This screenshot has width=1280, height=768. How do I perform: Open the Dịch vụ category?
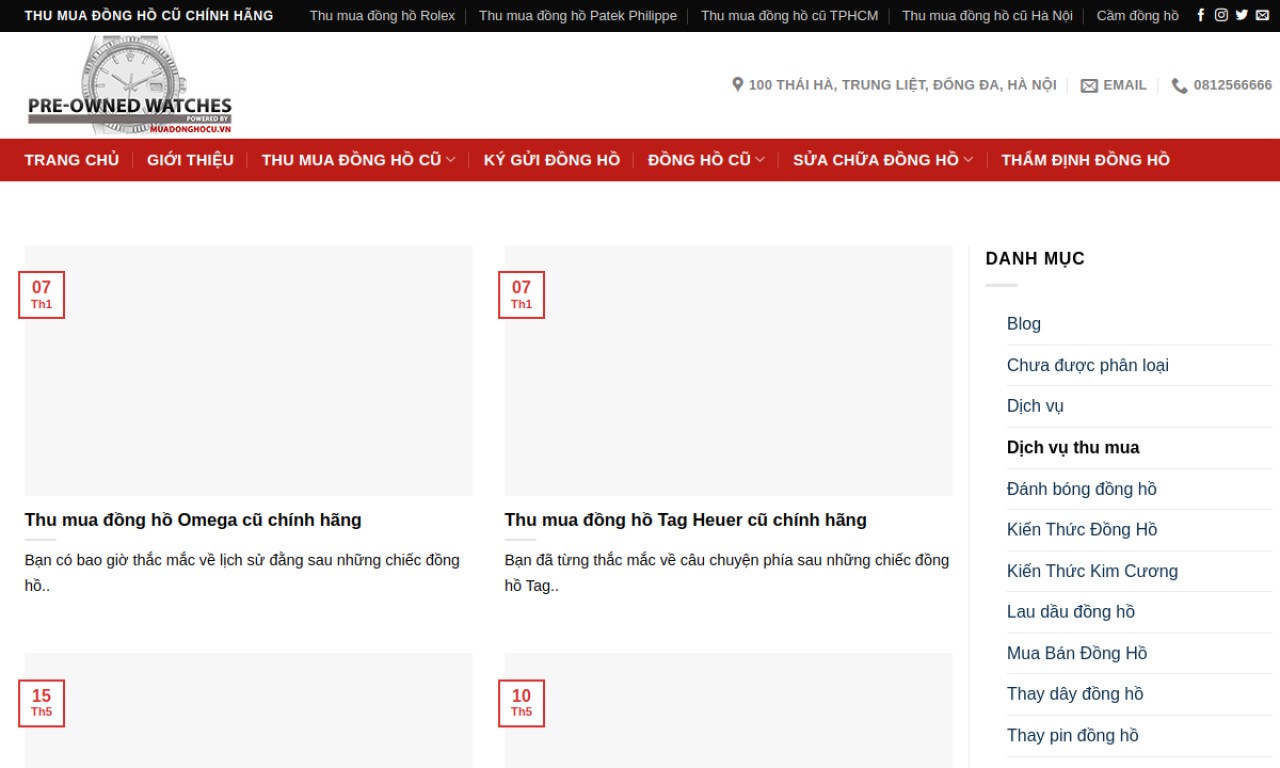tap(1035, 406)
